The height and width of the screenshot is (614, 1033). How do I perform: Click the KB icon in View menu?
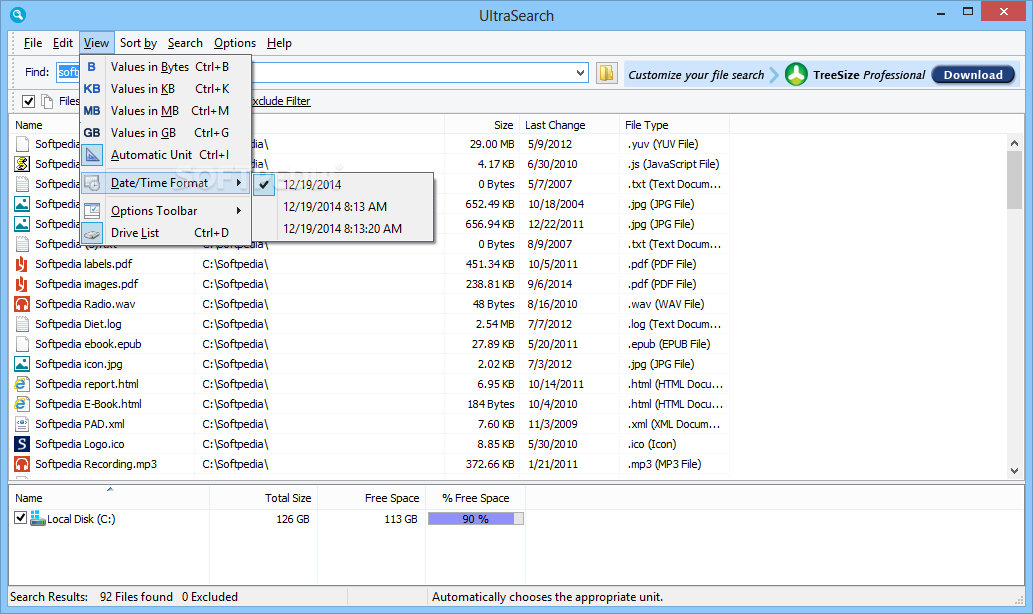pyautogui.click(x=92, y=89)
